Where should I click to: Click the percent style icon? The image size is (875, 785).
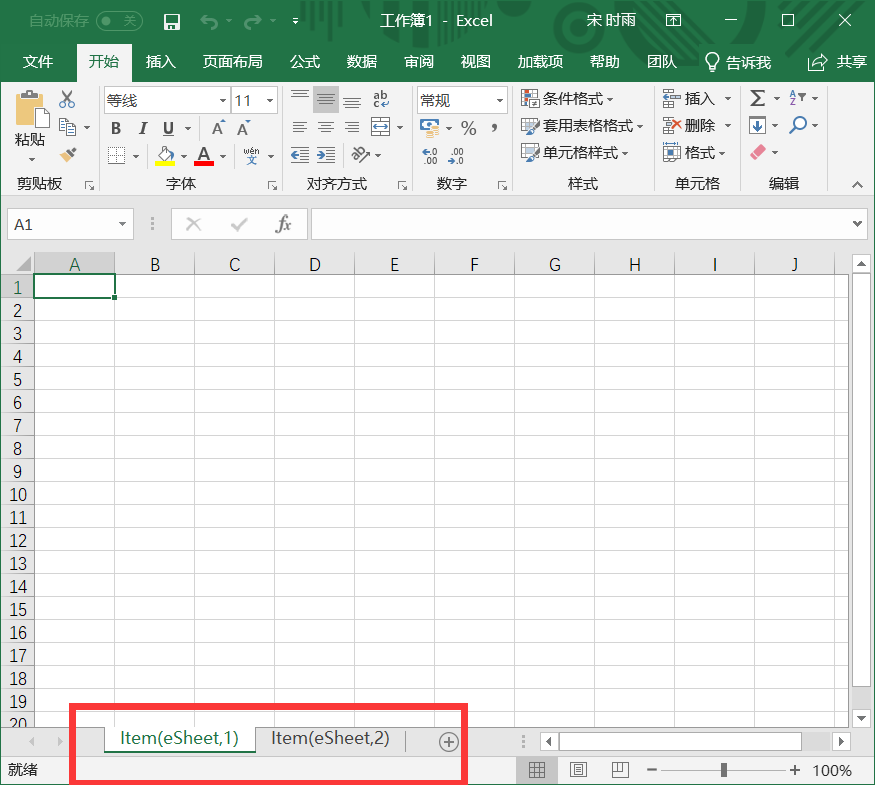click(x=468, y=128)
